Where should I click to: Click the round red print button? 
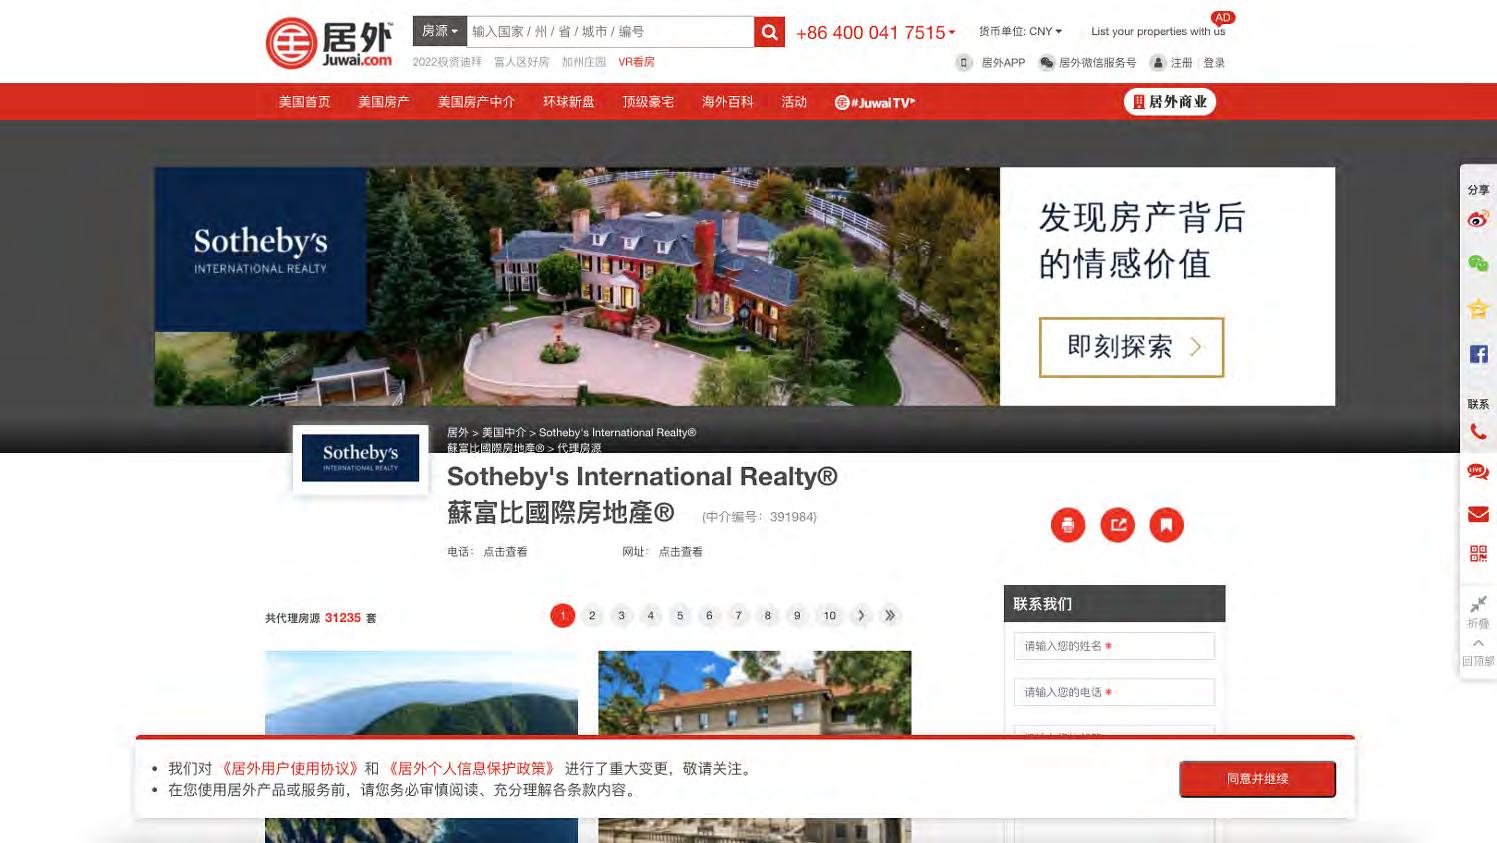(x=1068, y=525)
